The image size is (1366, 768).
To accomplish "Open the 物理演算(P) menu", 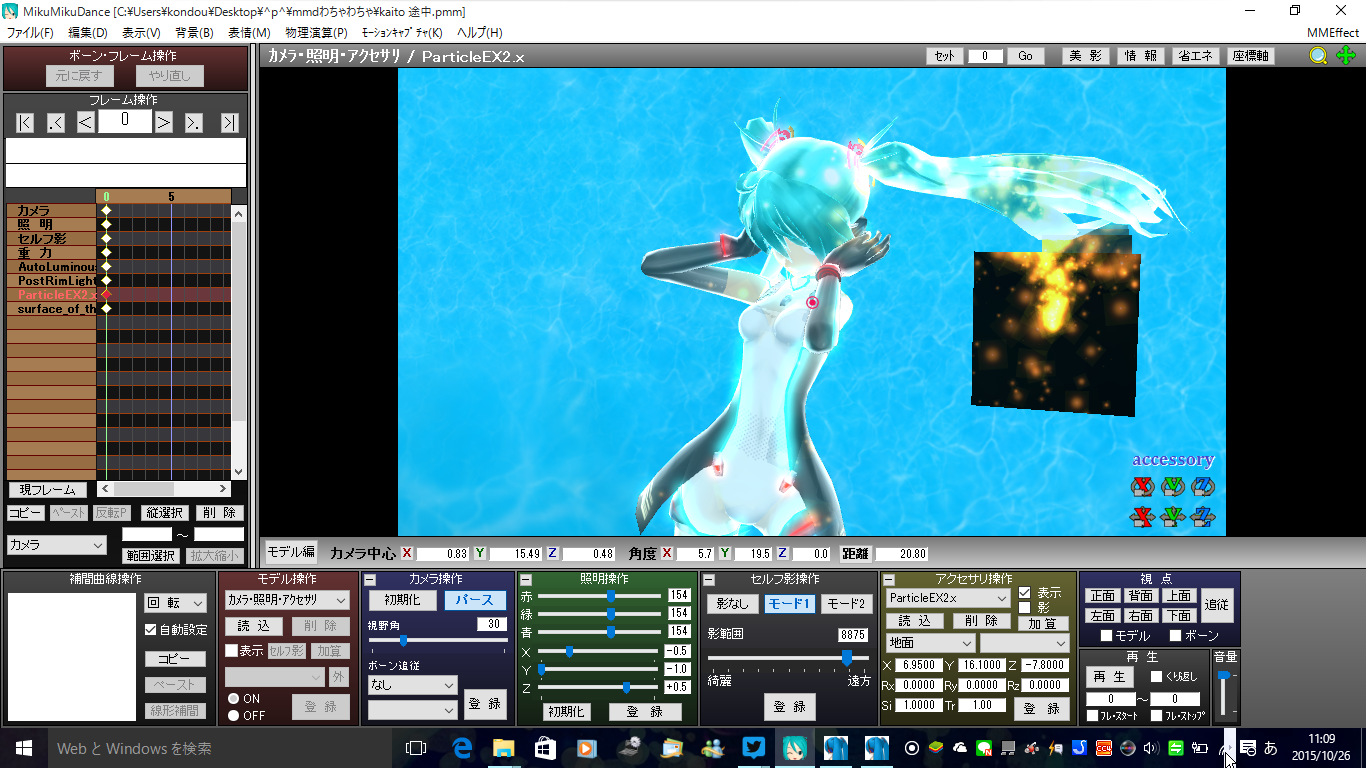I will (x=317, y=32).
